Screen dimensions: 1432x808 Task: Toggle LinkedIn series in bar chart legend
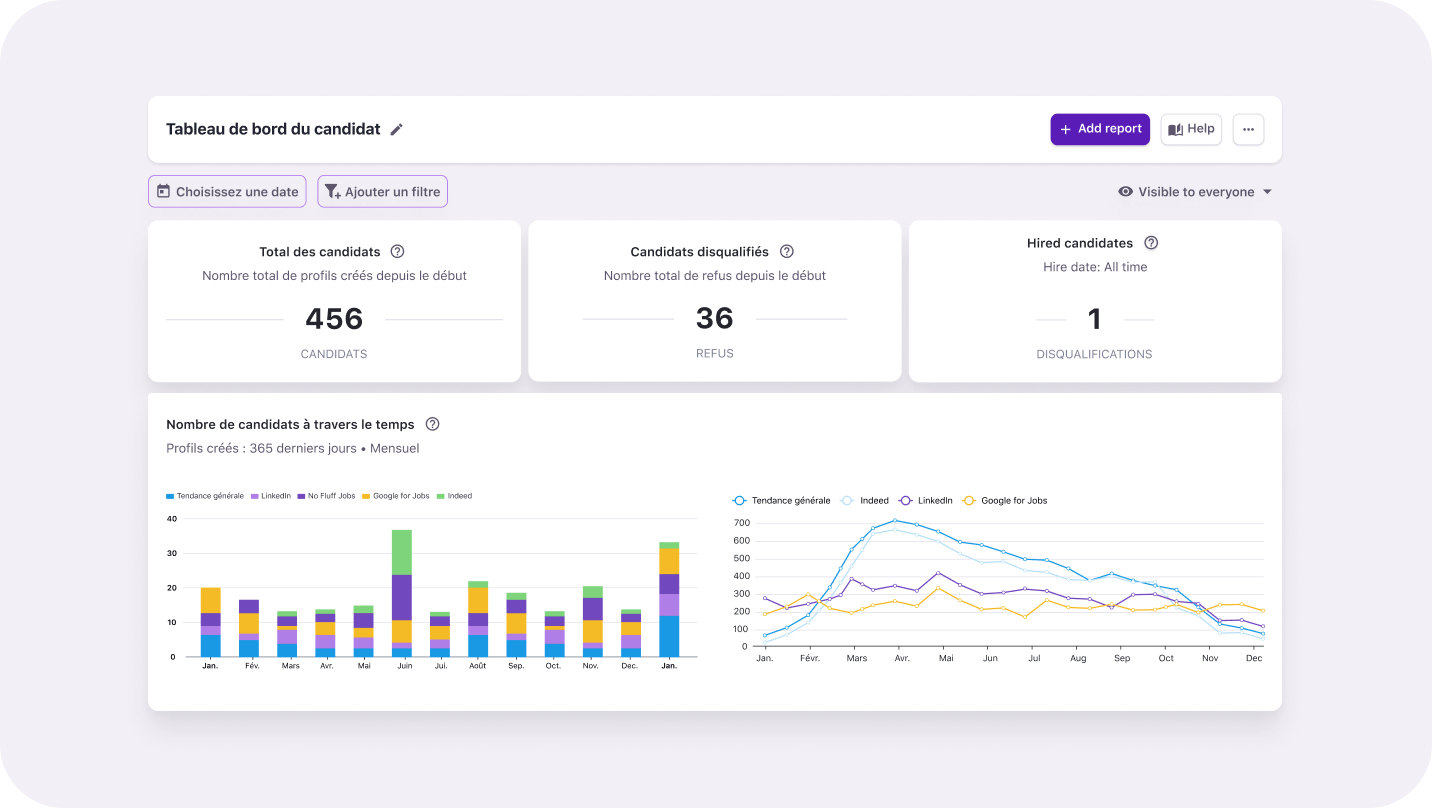click(270, 496)
